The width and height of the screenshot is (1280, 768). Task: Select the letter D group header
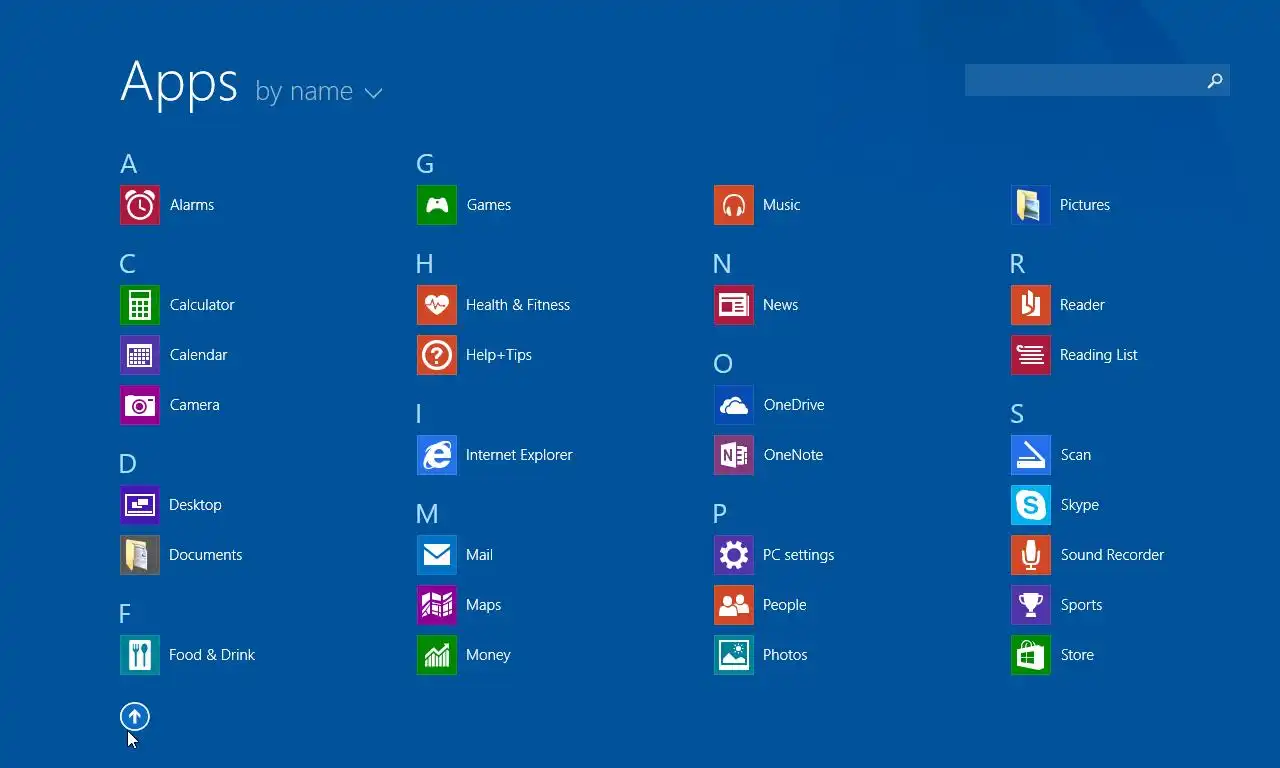[127, 464]
